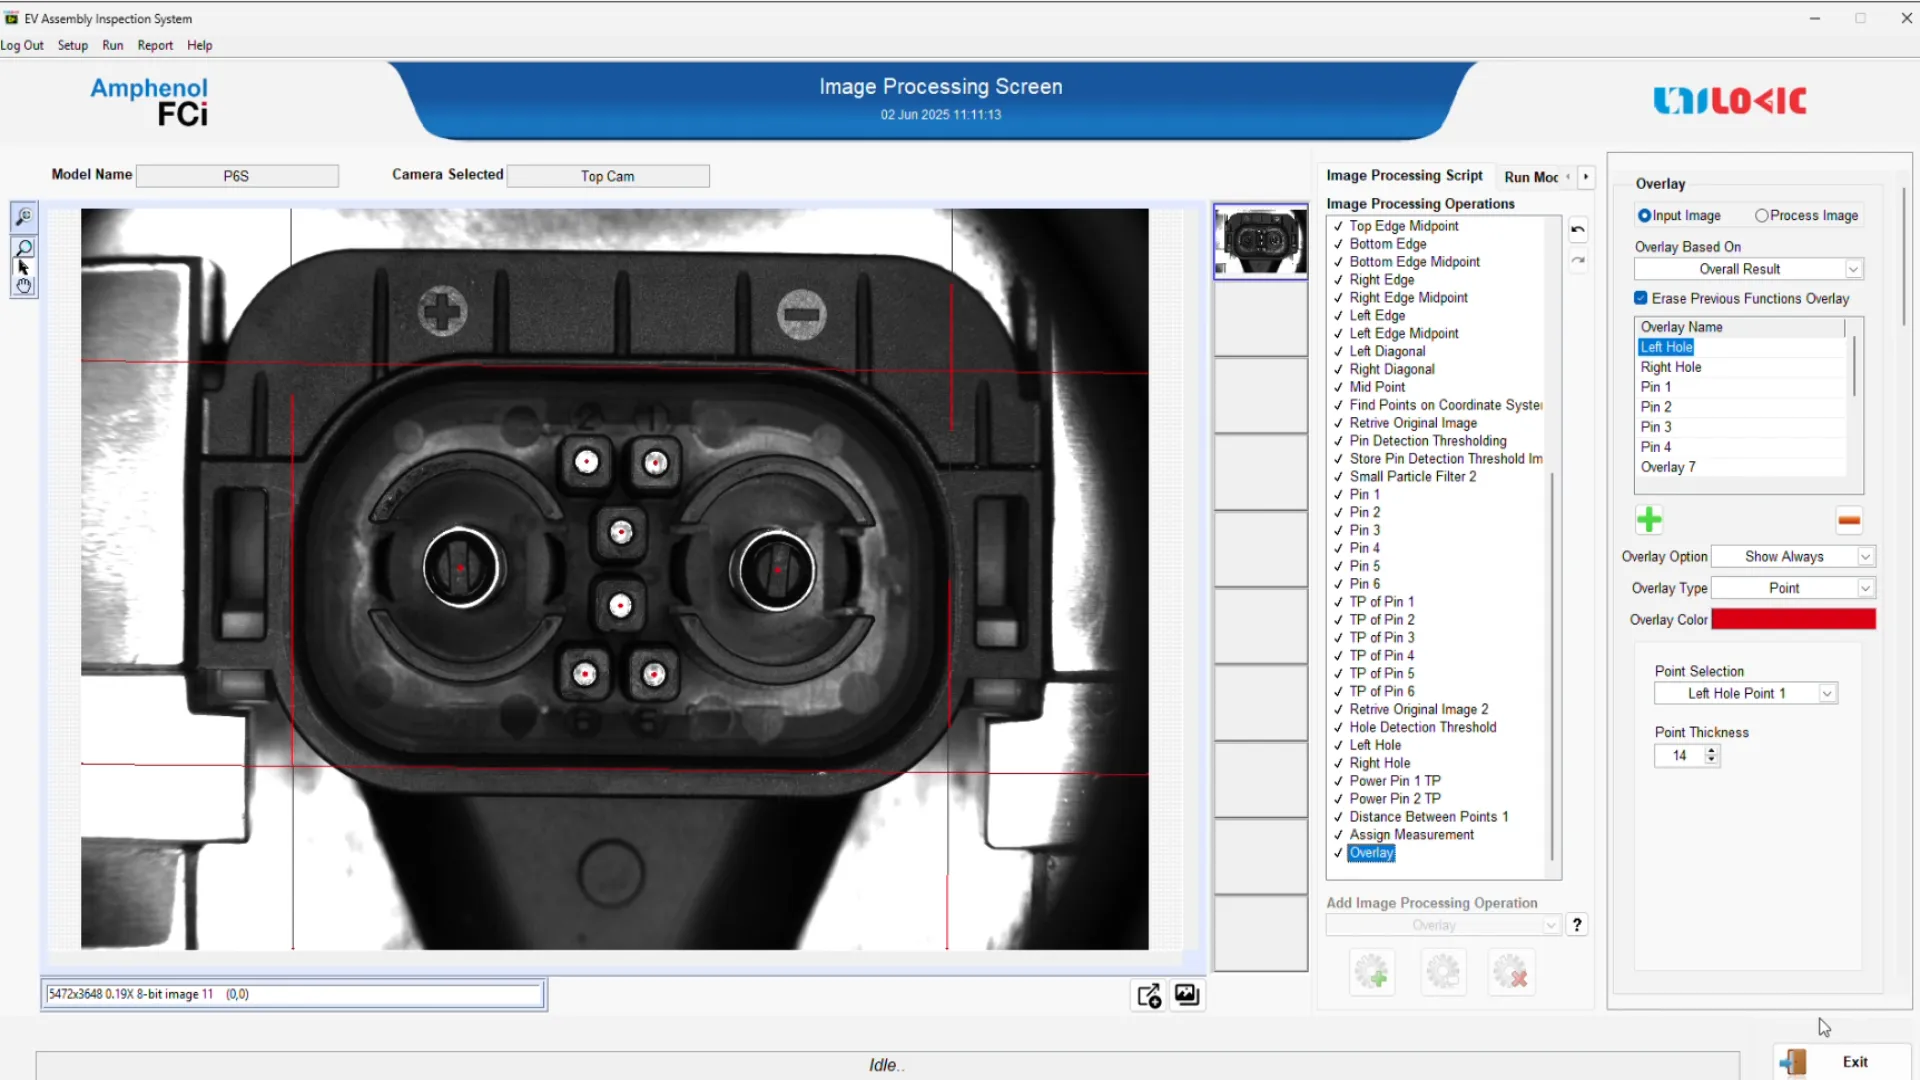Click the orange minus remove overlay icon
1920x1080 pixels.
tap(1849, 520)
